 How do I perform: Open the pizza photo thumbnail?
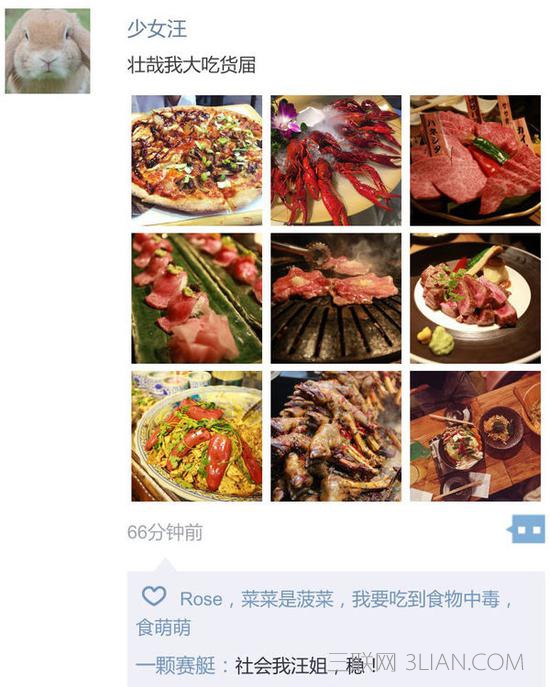pyautogui.click(x=197, y=160)
